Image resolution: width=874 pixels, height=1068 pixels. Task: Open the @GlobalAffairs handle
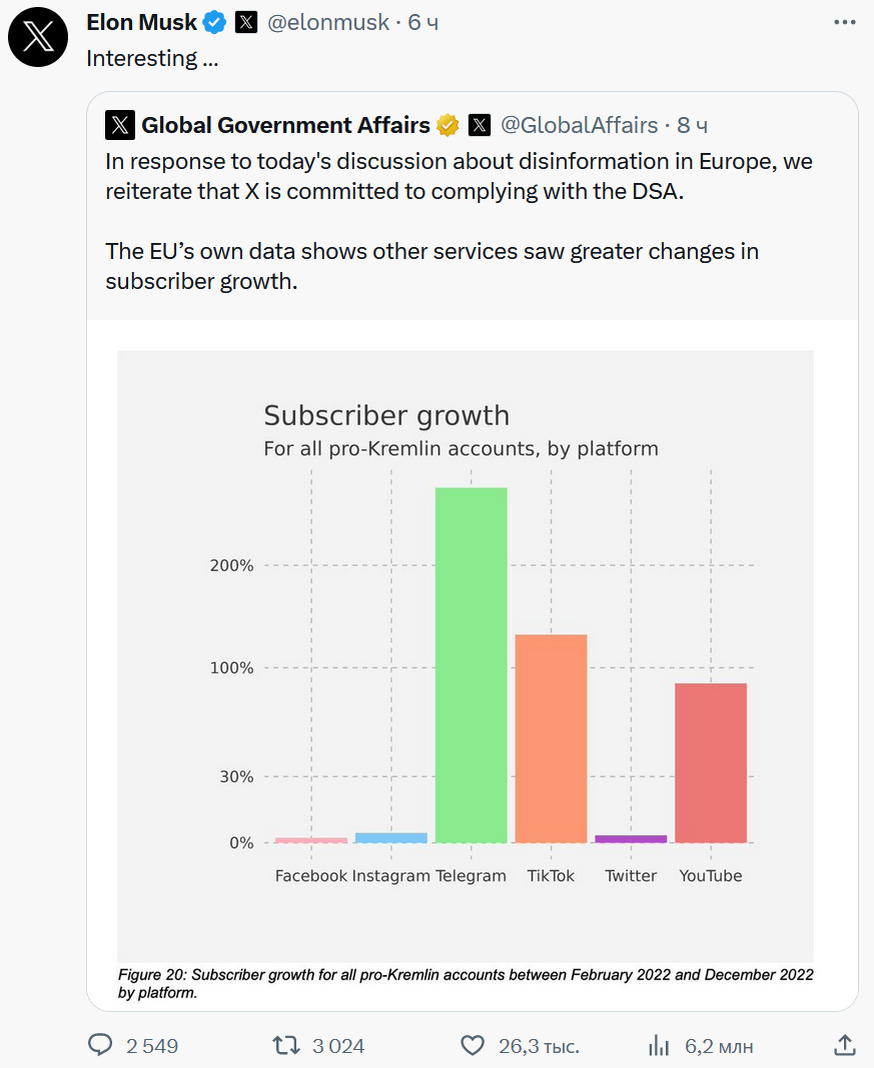pos(579,125)
